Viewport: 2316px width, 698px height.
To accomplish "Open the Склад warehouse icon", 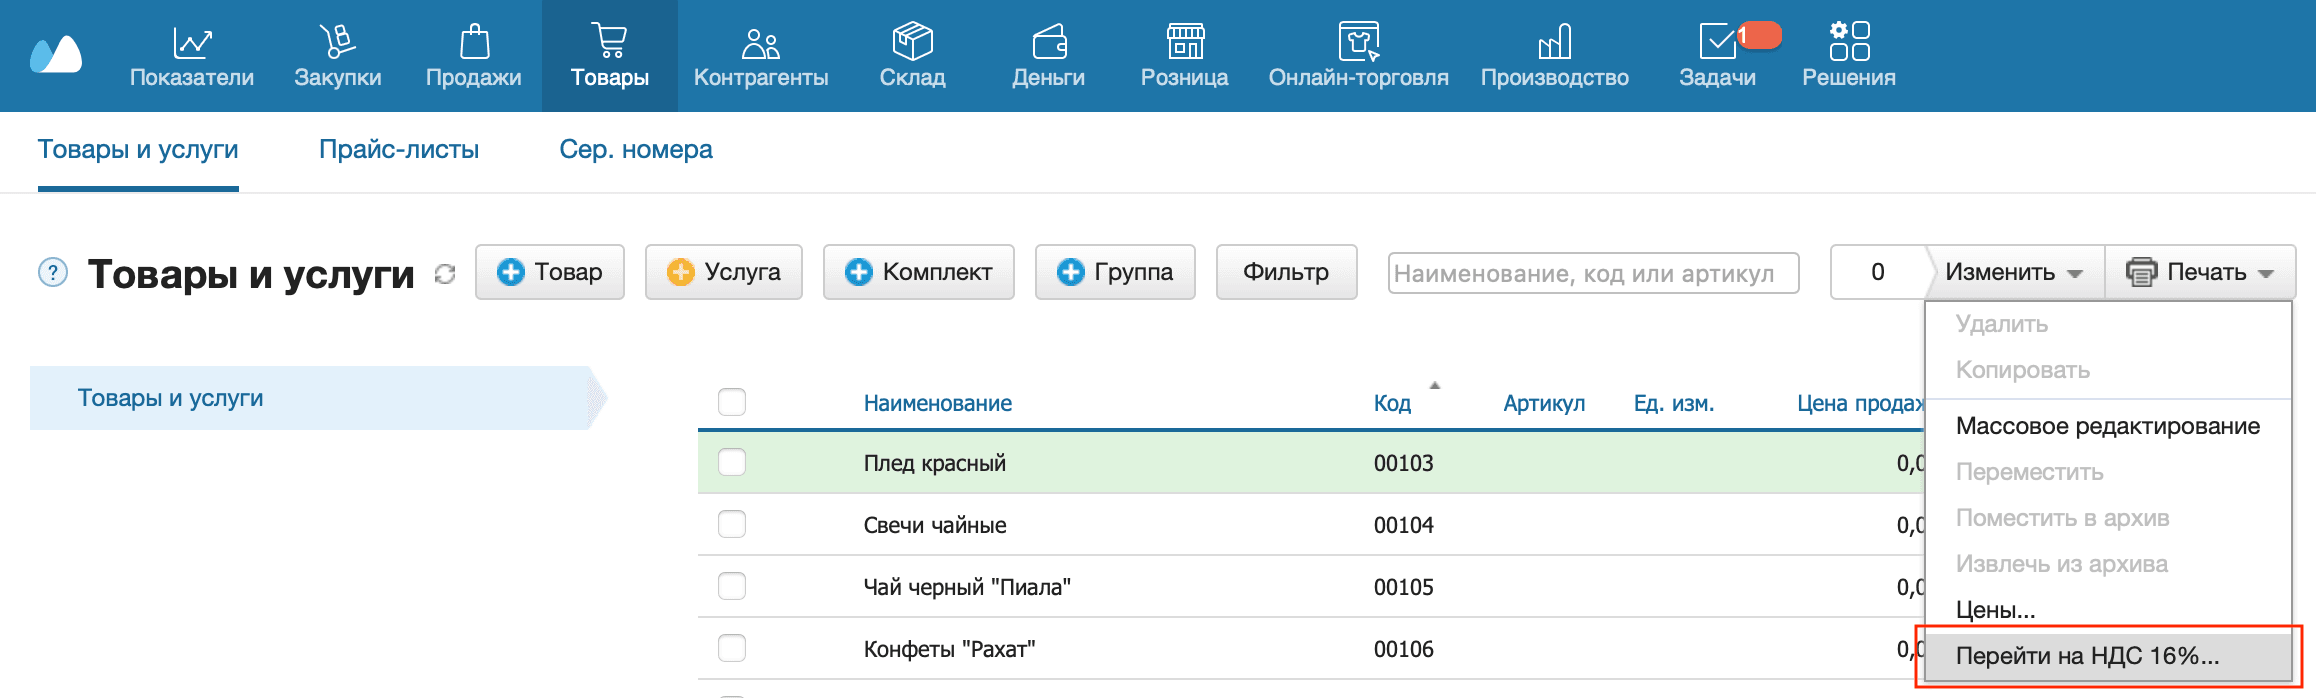I will (912, 43).
